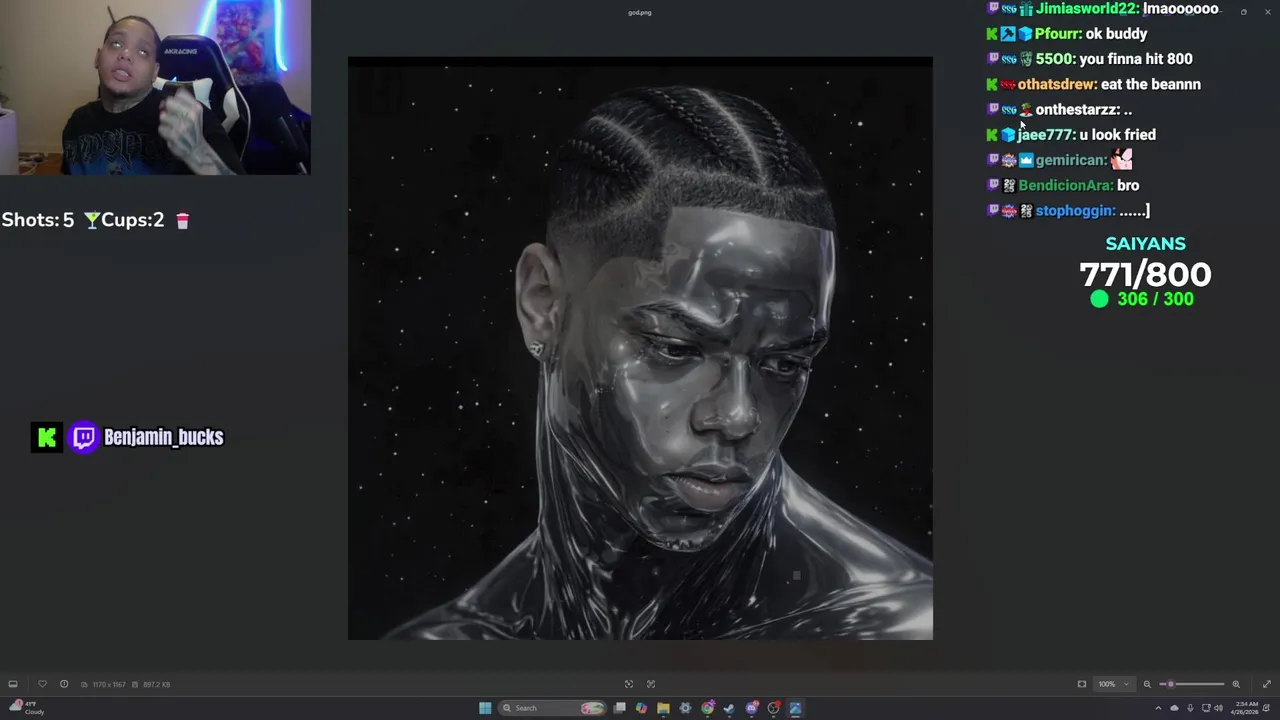
Task: Open the clock showing 2:34 AM
Action: click(1245, 708)
